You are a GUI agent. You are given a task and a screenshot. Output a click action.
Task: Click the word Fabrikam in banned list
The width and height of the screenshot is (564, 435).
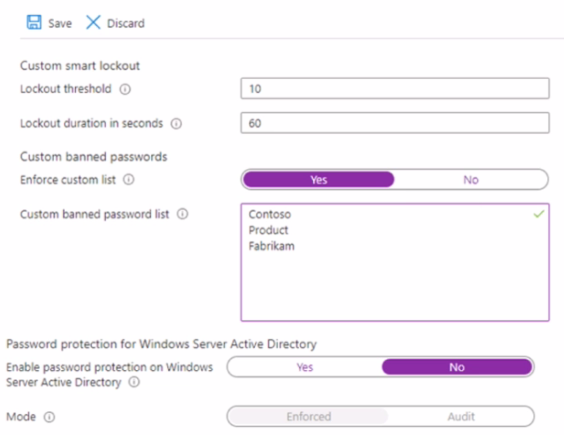click(272, 246)
